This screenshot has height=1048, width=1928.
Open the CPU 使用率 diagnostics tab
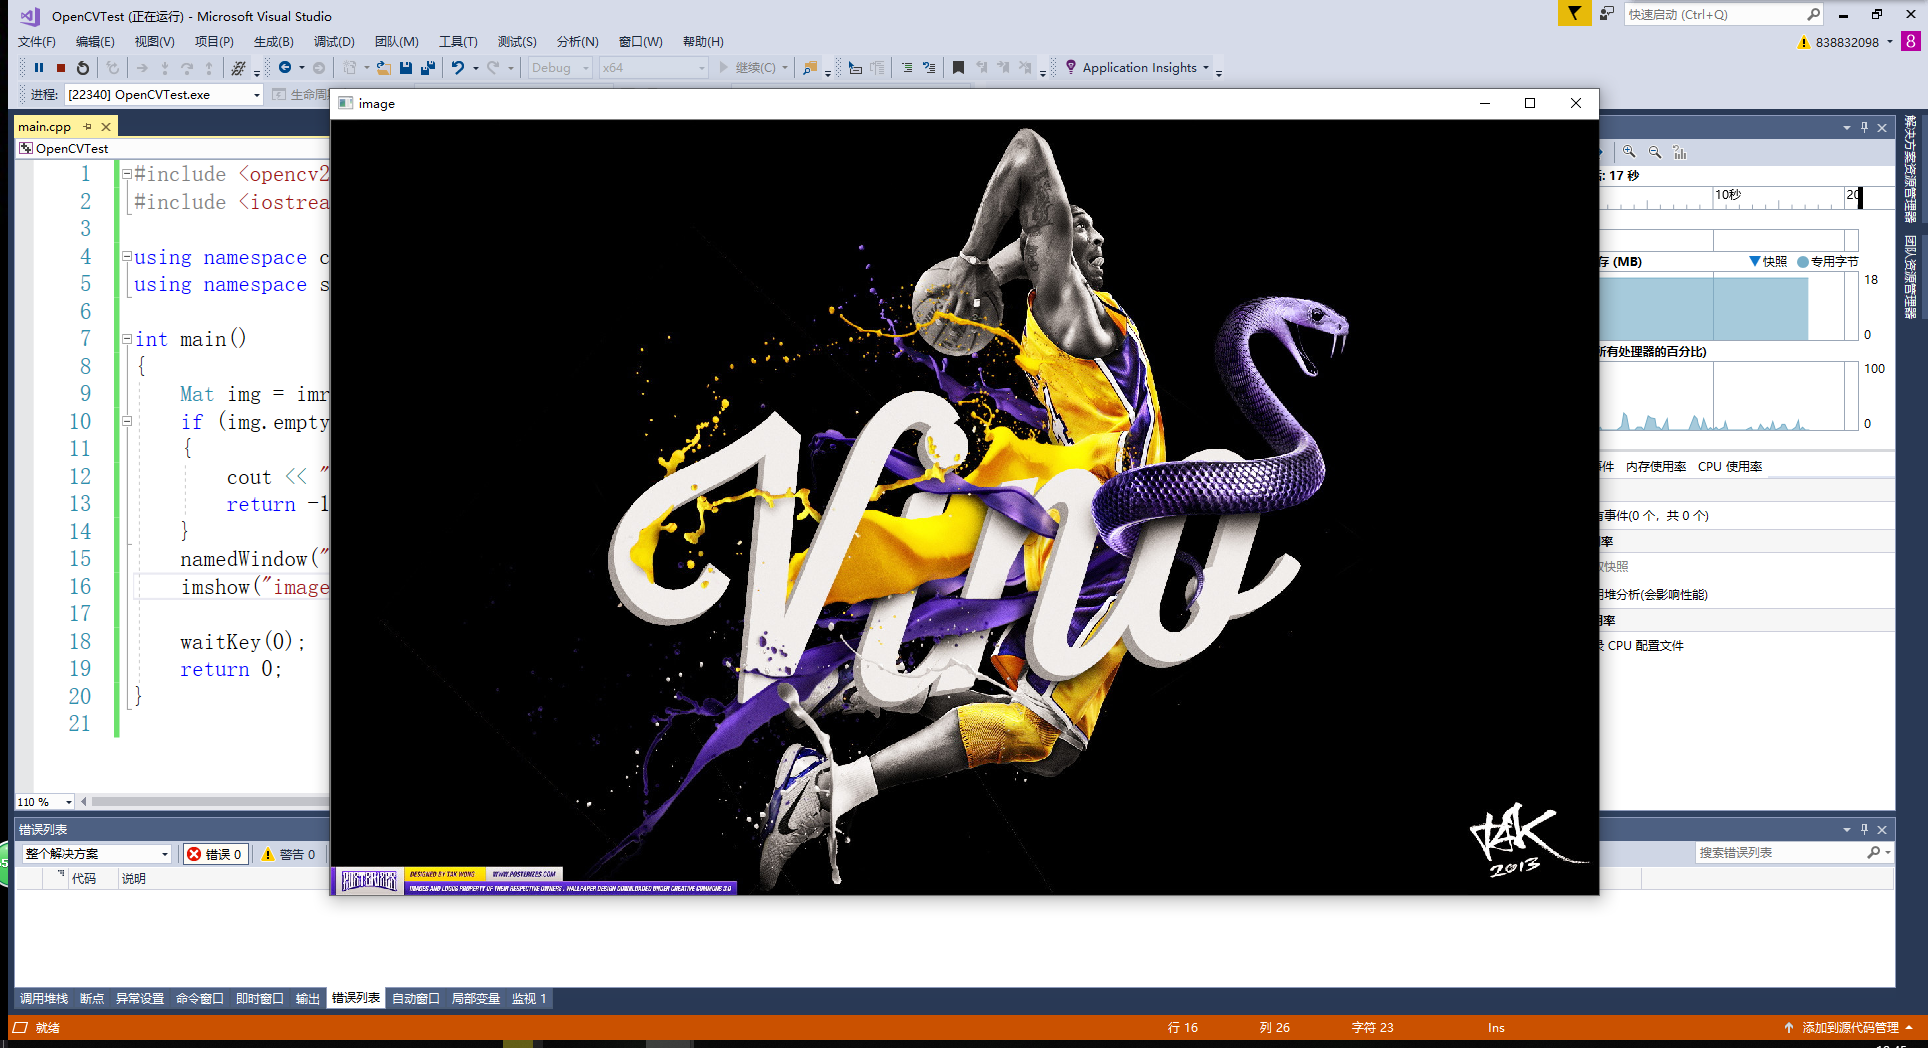[1730, 467]
